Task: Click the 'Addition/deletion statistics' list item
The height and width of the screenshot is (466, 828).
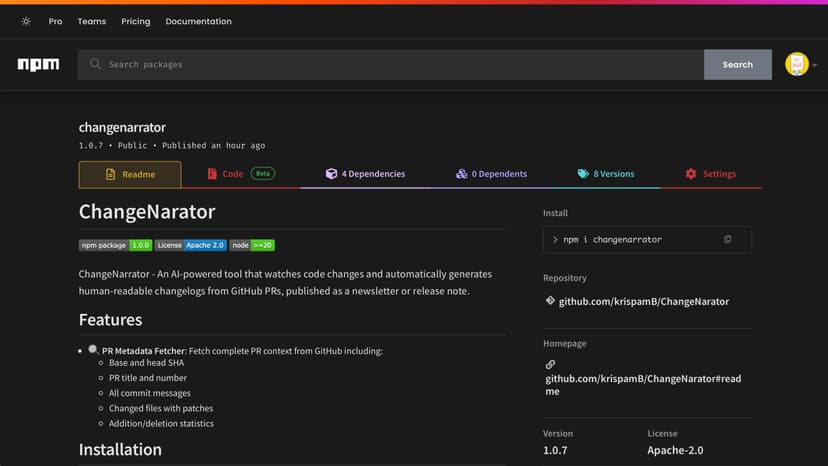Action: (x=161, y=424)
